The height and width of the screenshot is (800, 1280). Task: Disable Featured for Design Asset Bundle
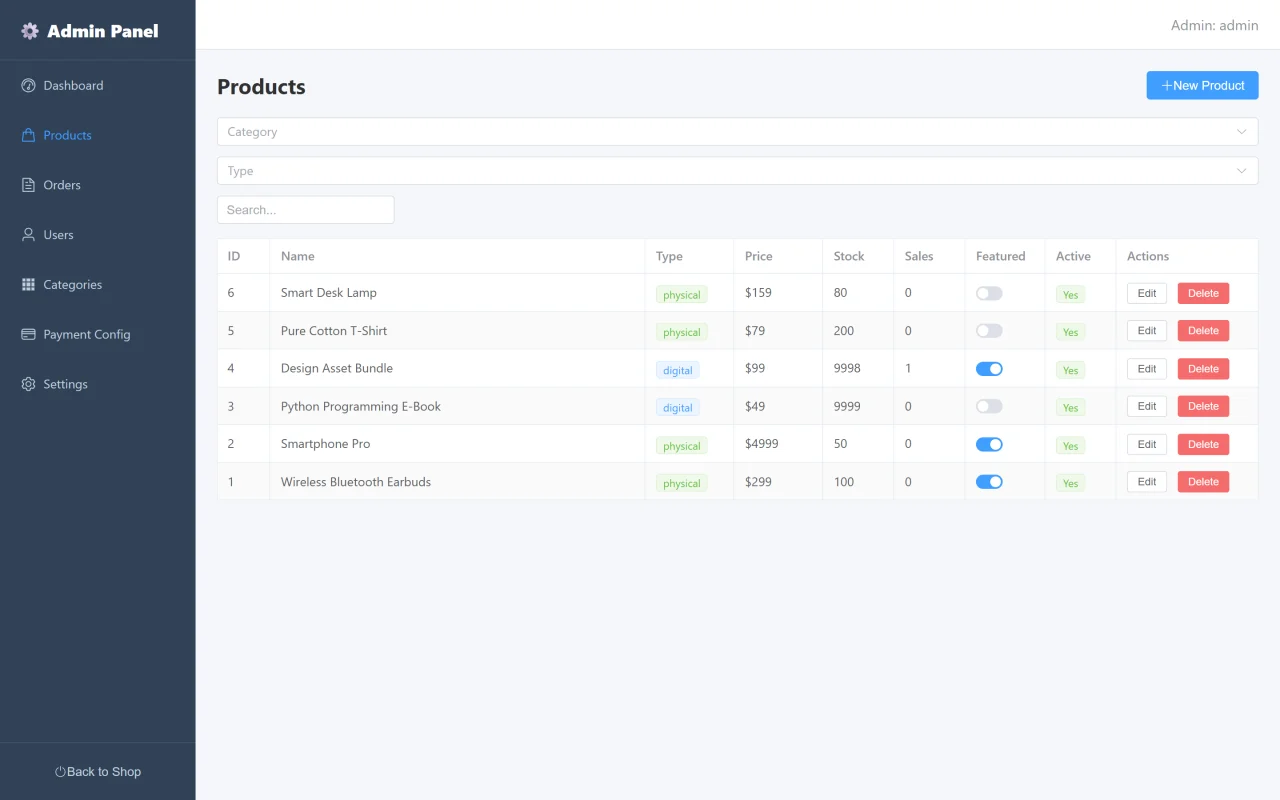coord(989,369)
